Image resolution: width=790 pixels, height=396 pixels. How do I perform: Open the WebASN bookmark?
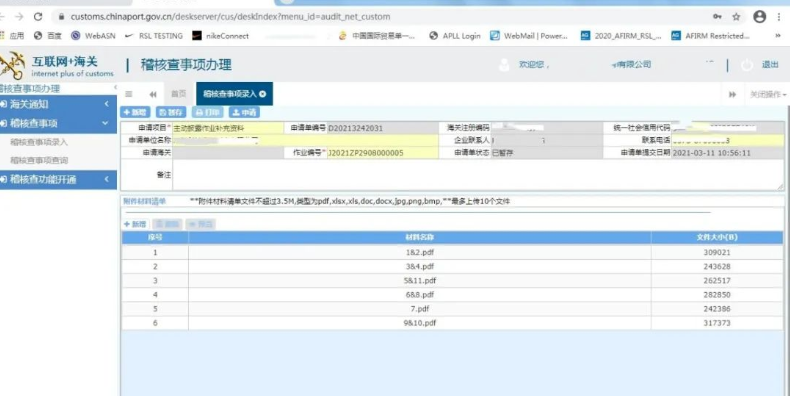point(93,36)
